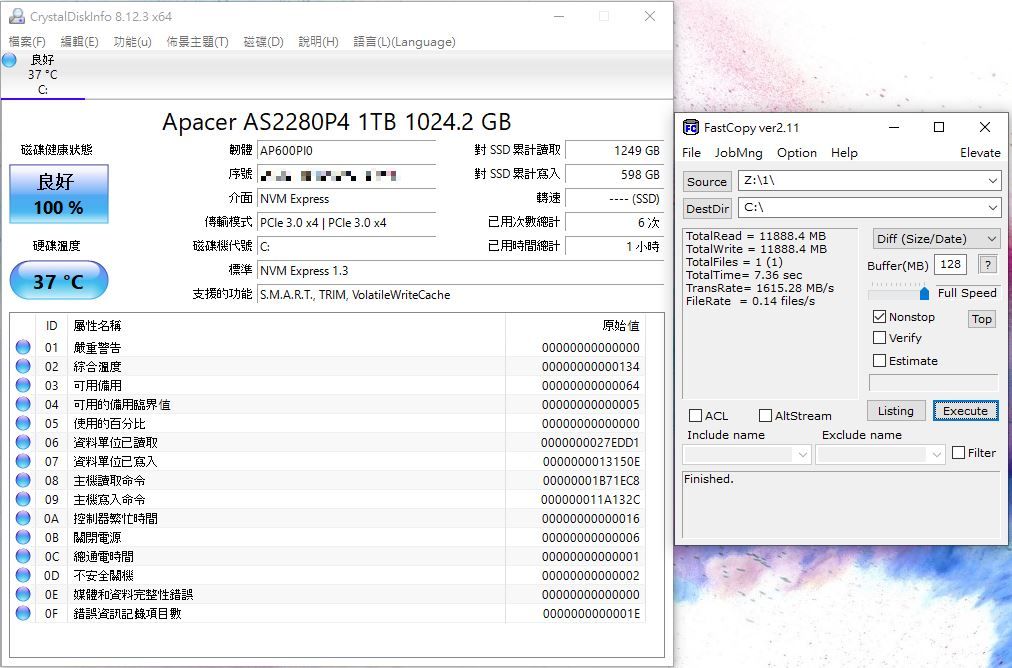Image resolution: width=1012 pixels, height=668 pixels.
Task: Open FastCopy File menu
Action: coord(691,153)
